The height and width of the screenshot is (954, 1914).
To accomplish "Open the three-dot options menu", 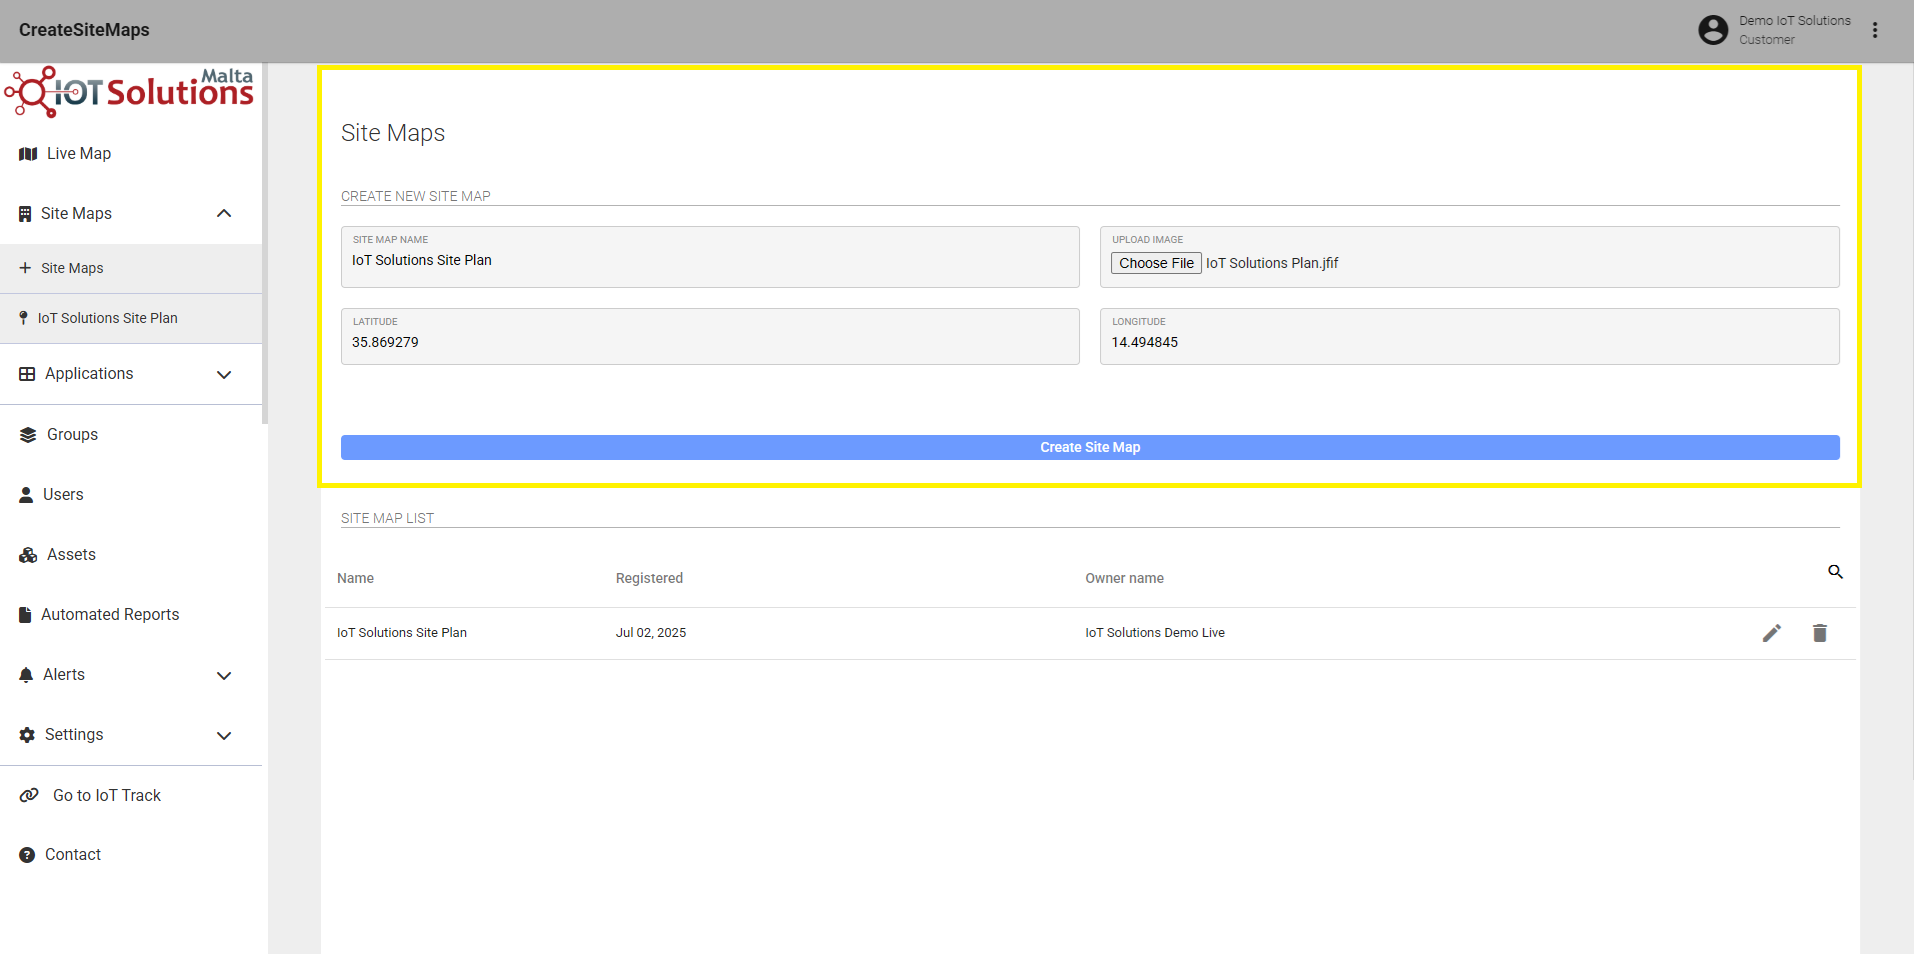I will pos(1875,30).
